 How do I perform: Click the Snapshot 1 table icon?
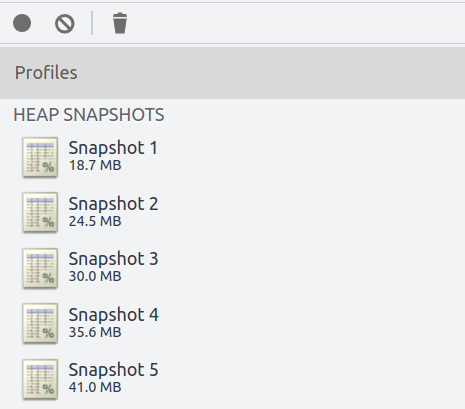click(40, 157)
